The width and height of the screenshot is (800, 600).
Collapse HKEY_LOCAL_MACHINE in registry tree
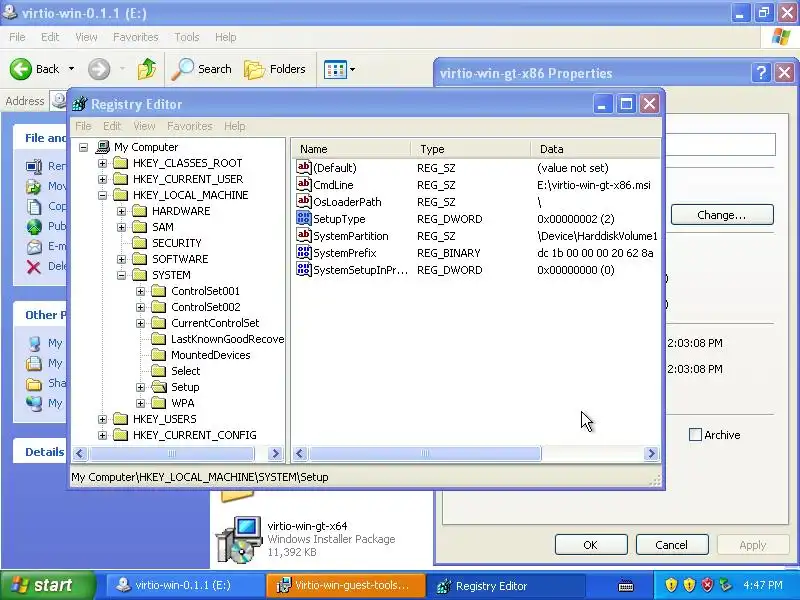103,195
